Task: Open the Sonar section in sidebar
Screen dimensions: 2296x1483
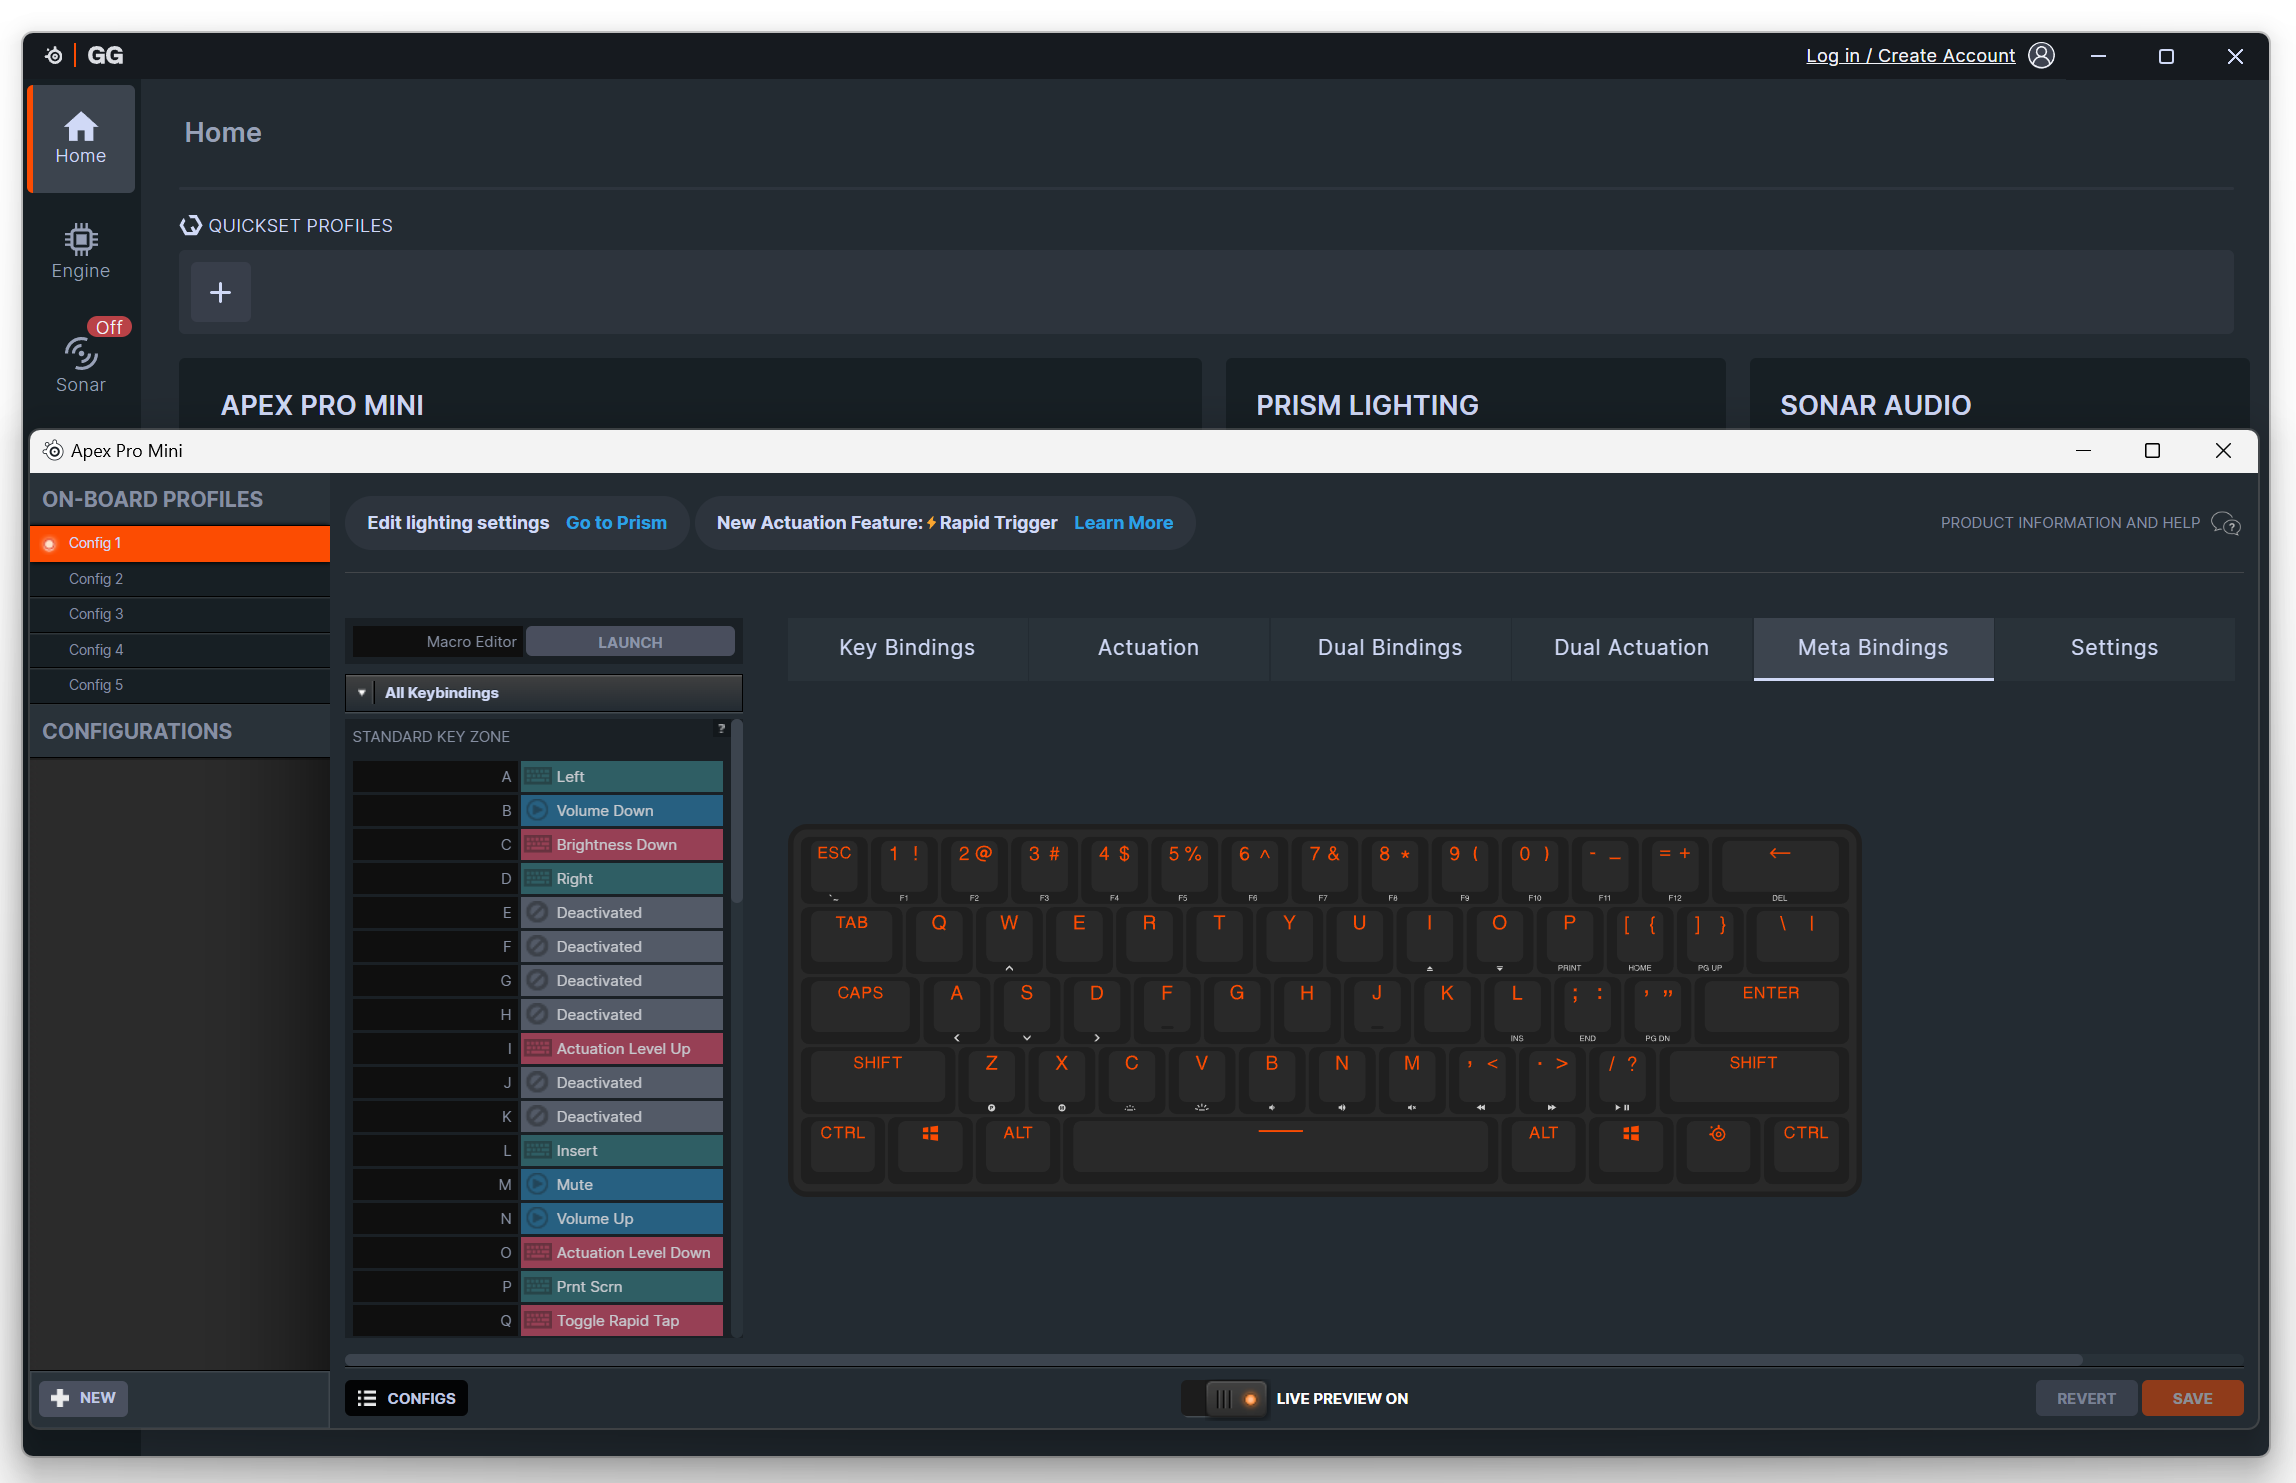Action: [x=80, y=364]
